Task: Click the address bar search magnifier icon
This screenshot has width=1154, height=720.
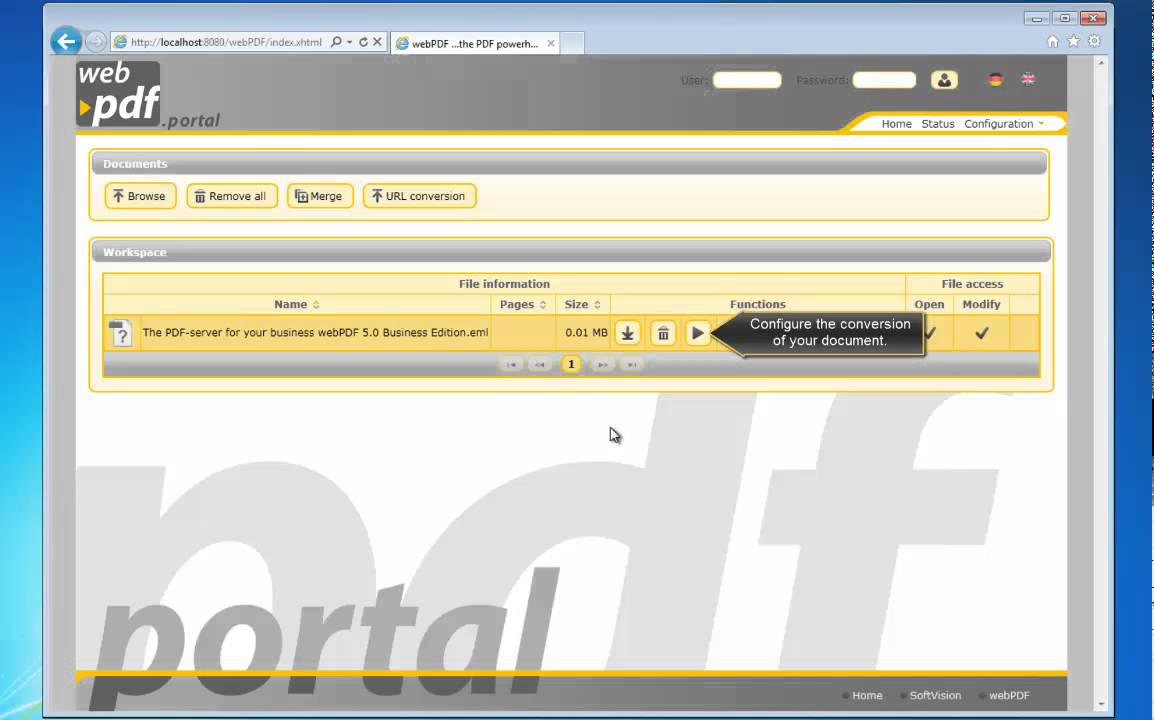Action: [x=336, y=42]
